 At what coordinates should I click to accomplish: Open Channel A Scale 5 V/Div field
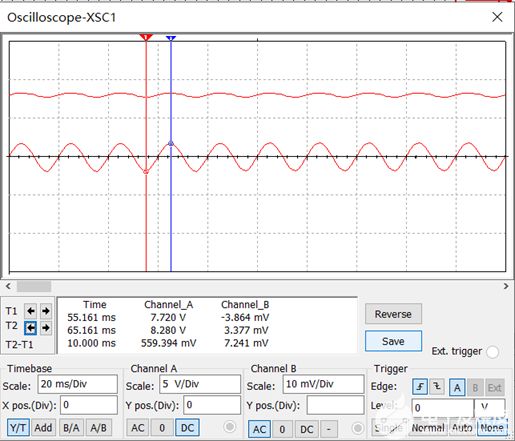pyautogui.click(x=200, y=384)
